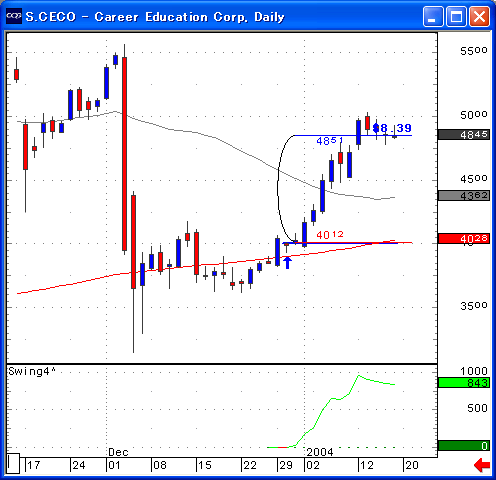The width and height of the screenshot is (496, 480).
Task: Click the 5000 price scale value
Action: pos(474,115)
